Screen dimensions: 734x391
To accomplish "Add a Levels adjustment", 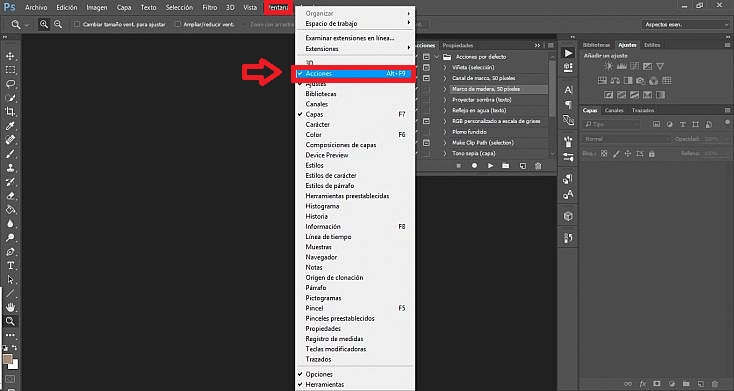I will click(621, 66).
